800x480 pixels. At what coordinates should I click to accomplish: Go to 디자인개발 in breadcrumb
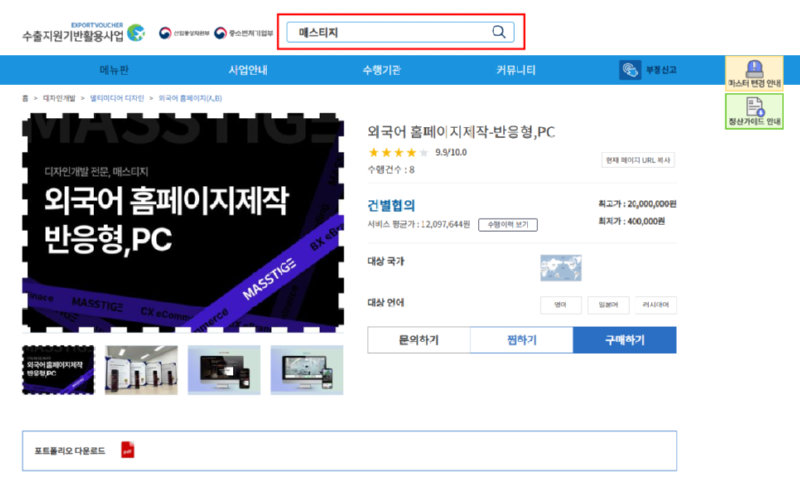(x=59, y=98)
